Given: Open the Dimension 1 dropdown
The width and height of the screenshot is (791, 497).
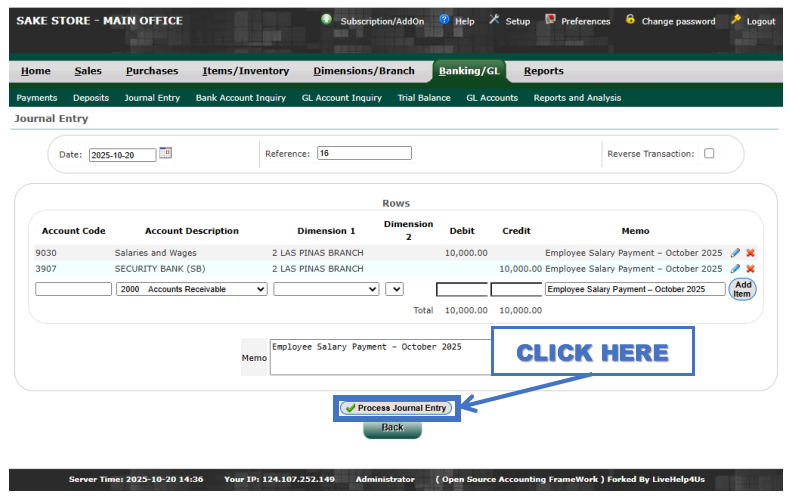Looking at the screenshot, I should (326, 289).
